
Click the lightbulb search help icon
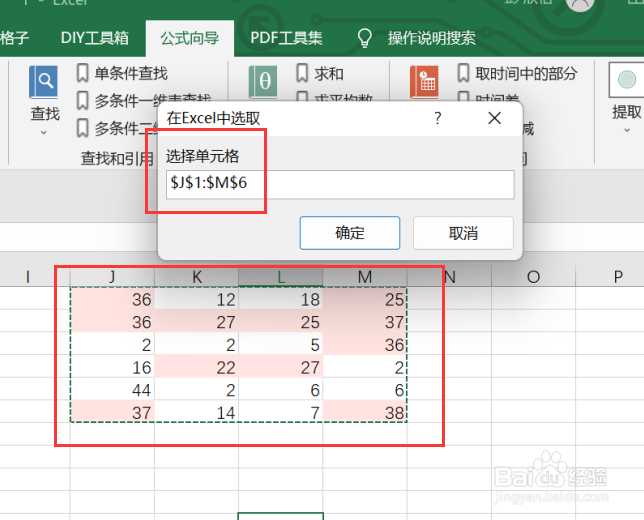pos(364,38)
